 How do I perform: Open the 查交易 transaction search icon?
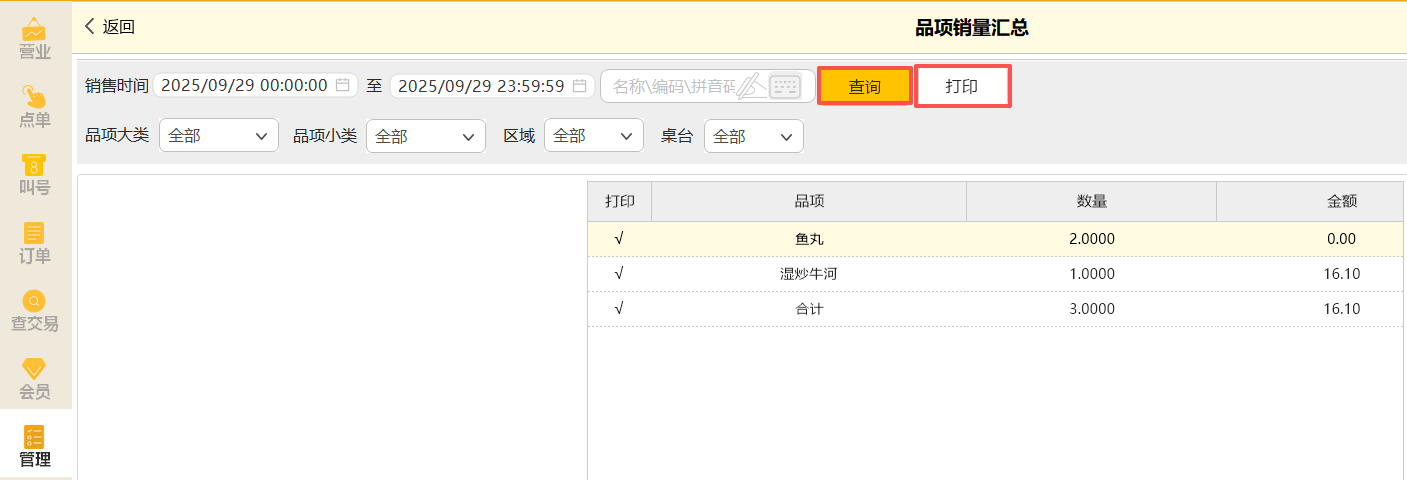(x=35, y=301)
